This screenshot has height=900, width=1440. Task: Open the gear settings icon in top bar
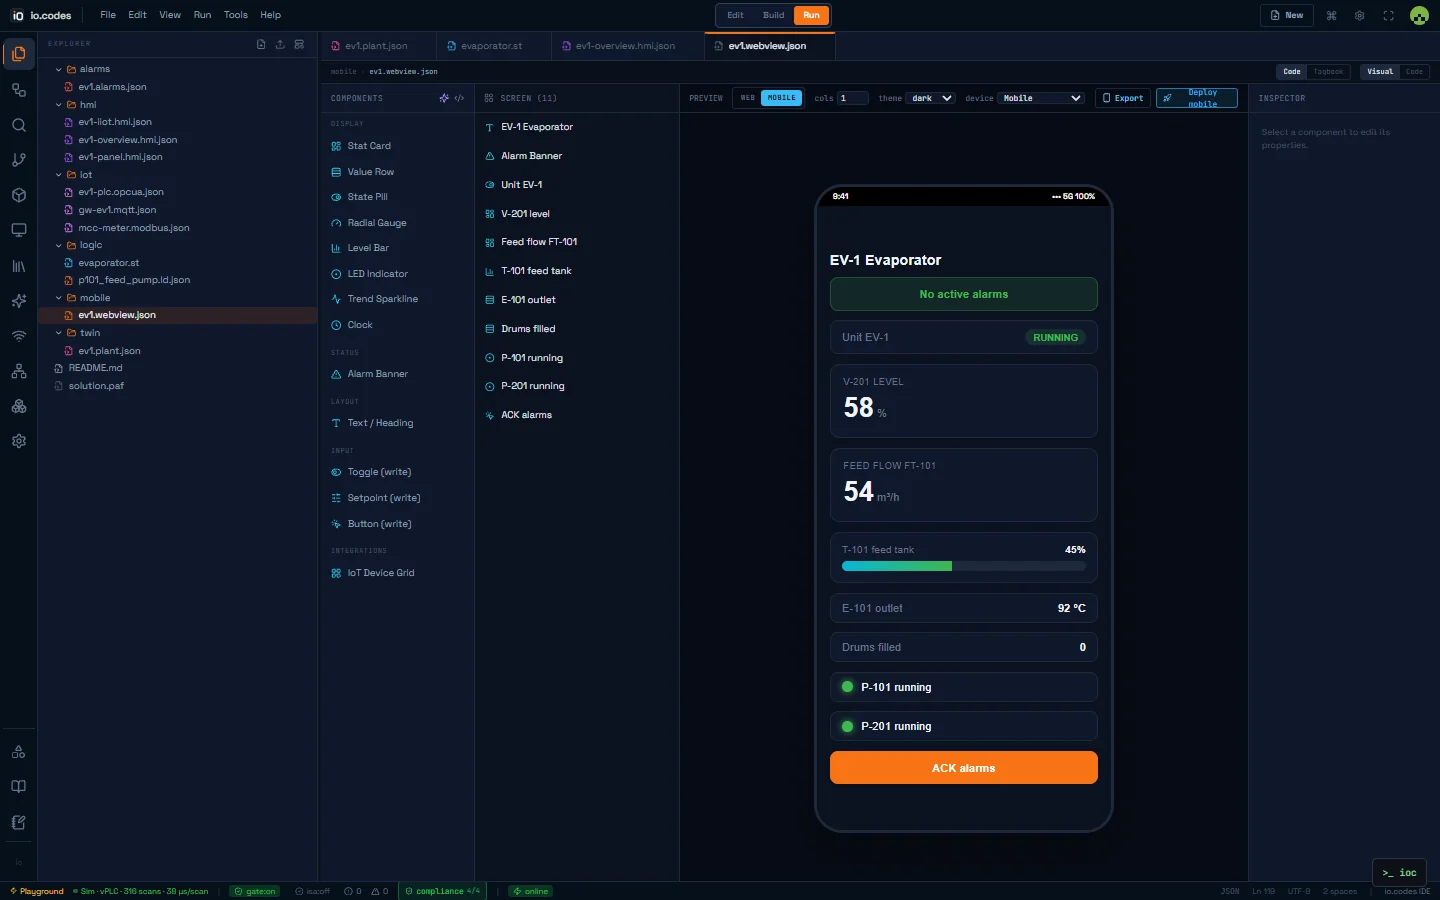click(1359, 15)
